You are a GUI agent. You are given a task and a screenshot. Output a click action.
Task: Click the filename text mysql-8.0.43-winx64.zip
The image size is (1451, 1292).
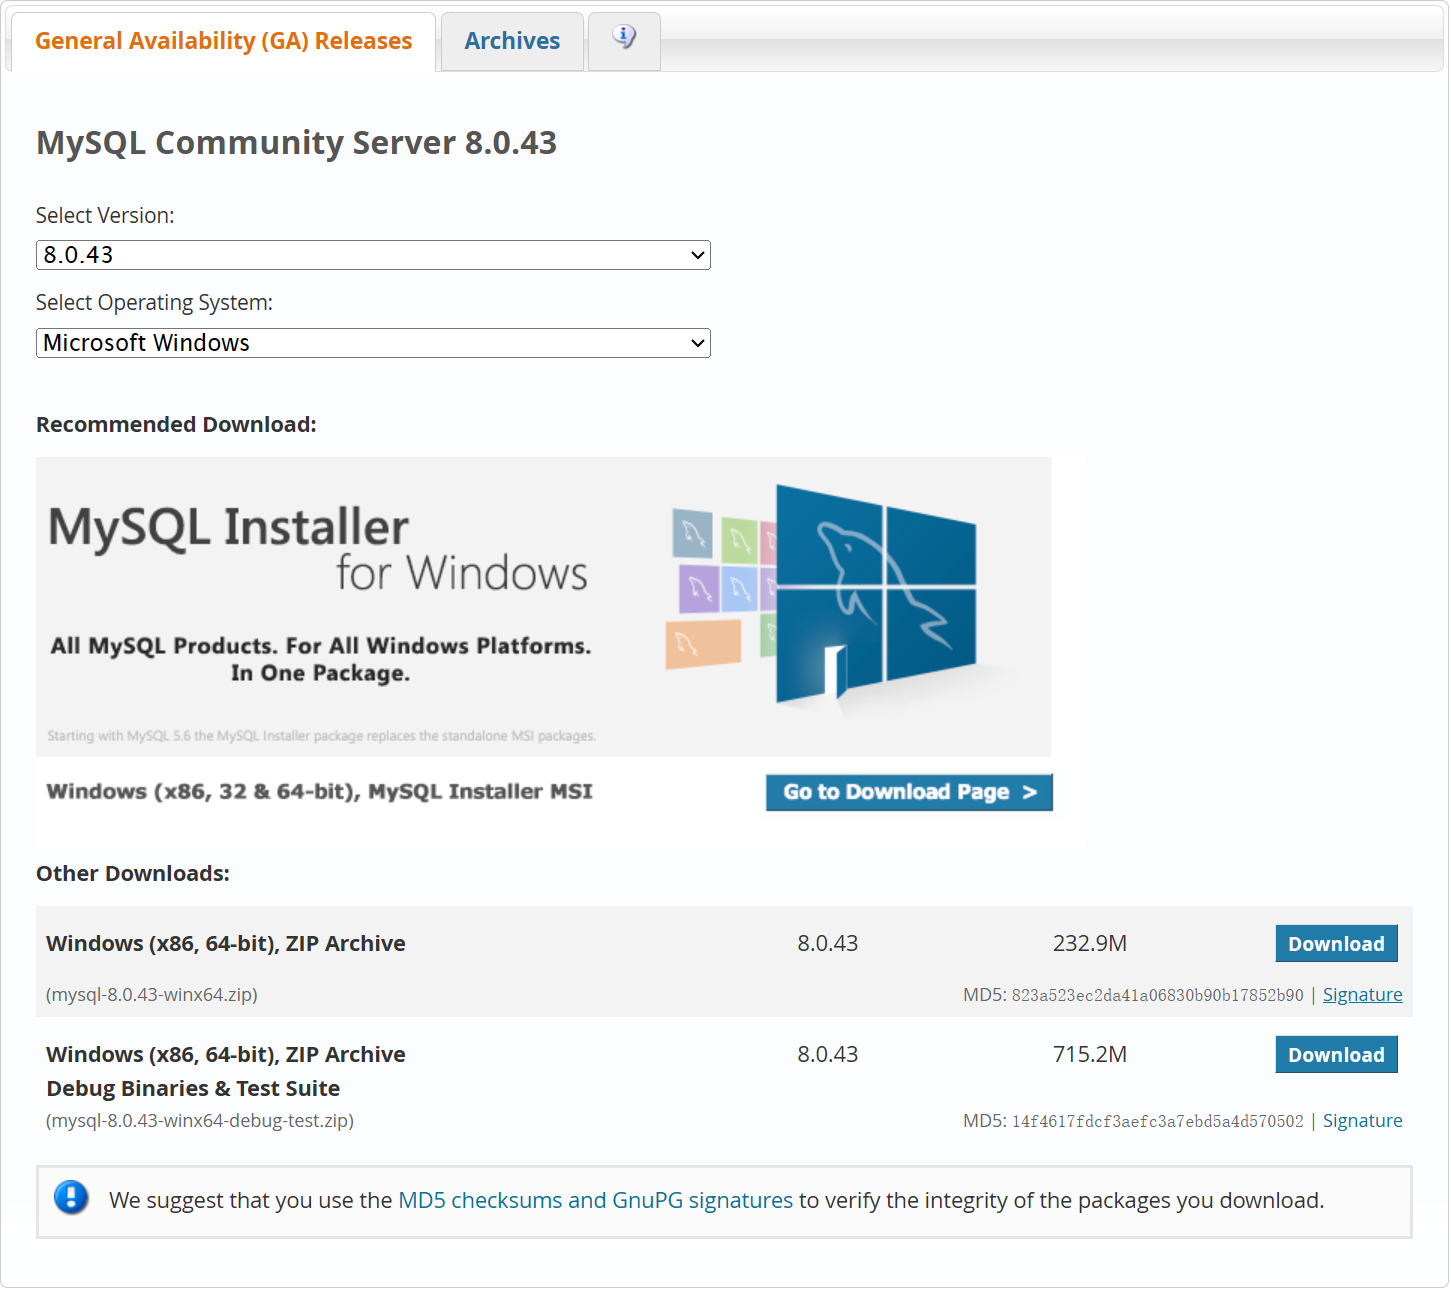coord(152,995)
